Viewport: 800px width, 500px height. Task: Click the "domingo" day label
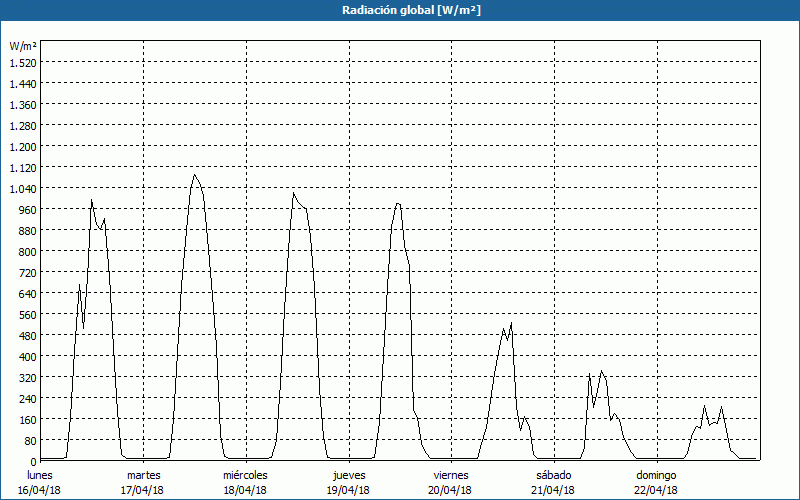pos(656,475)
